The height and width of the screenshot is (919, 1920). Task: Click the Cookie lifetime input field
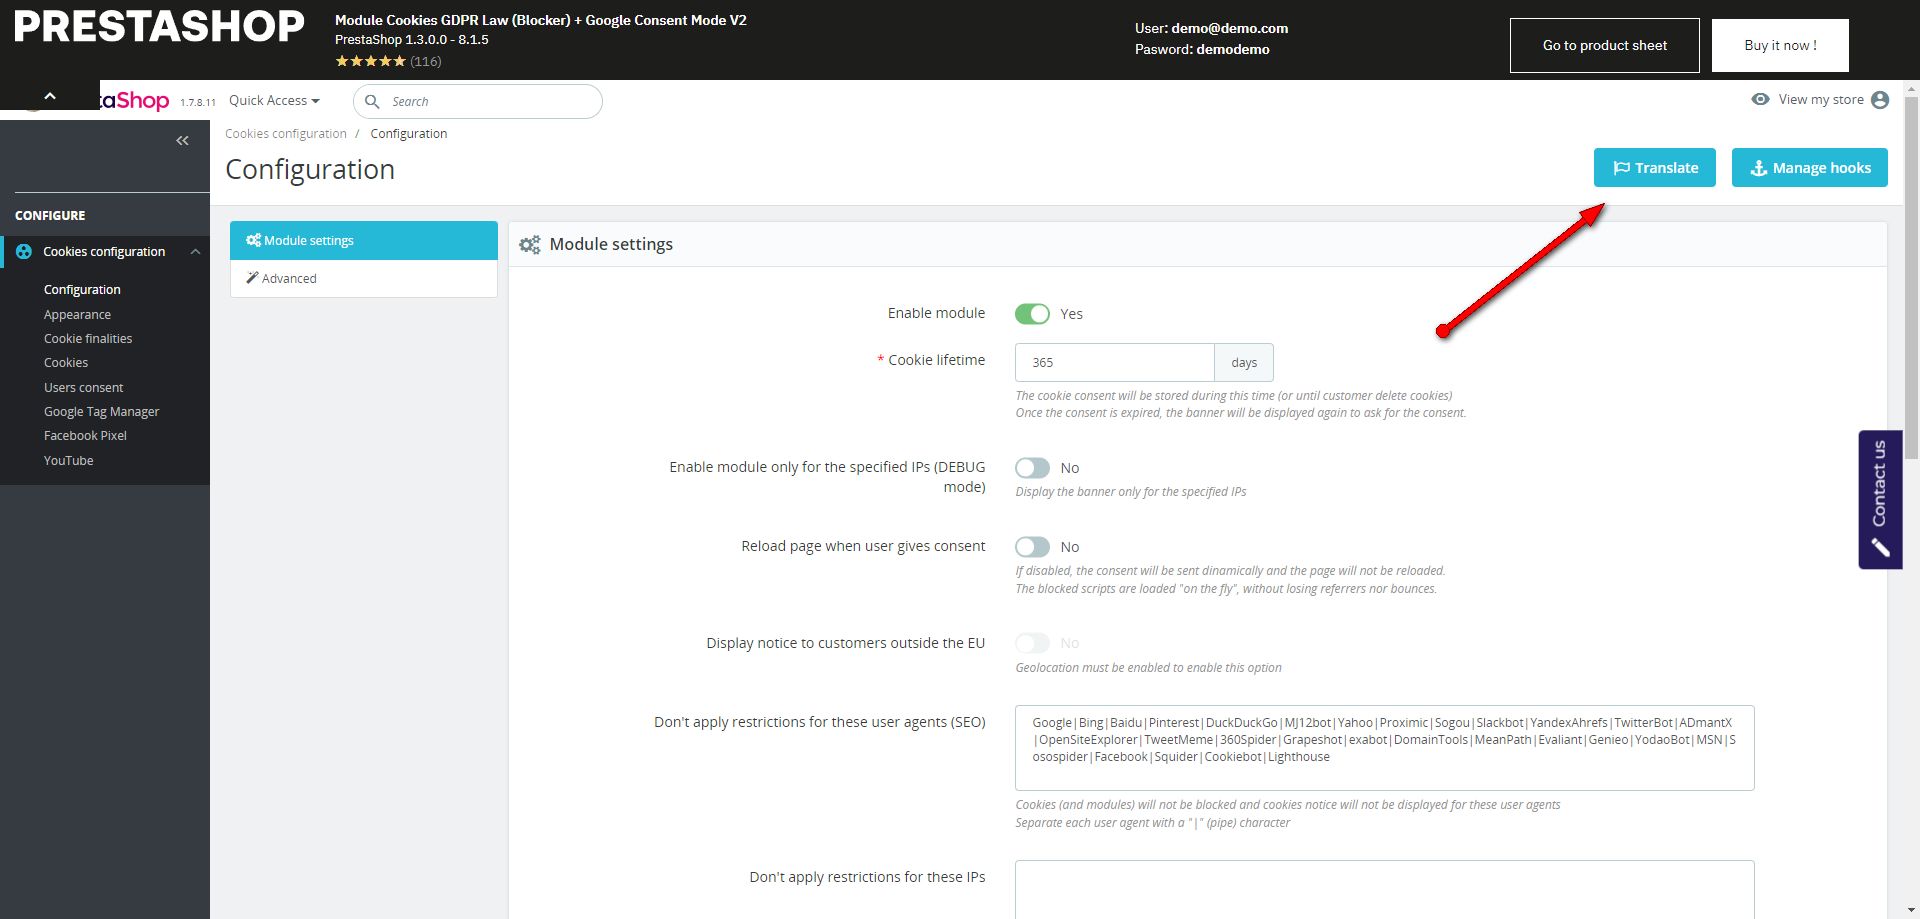click(1115, 363)
